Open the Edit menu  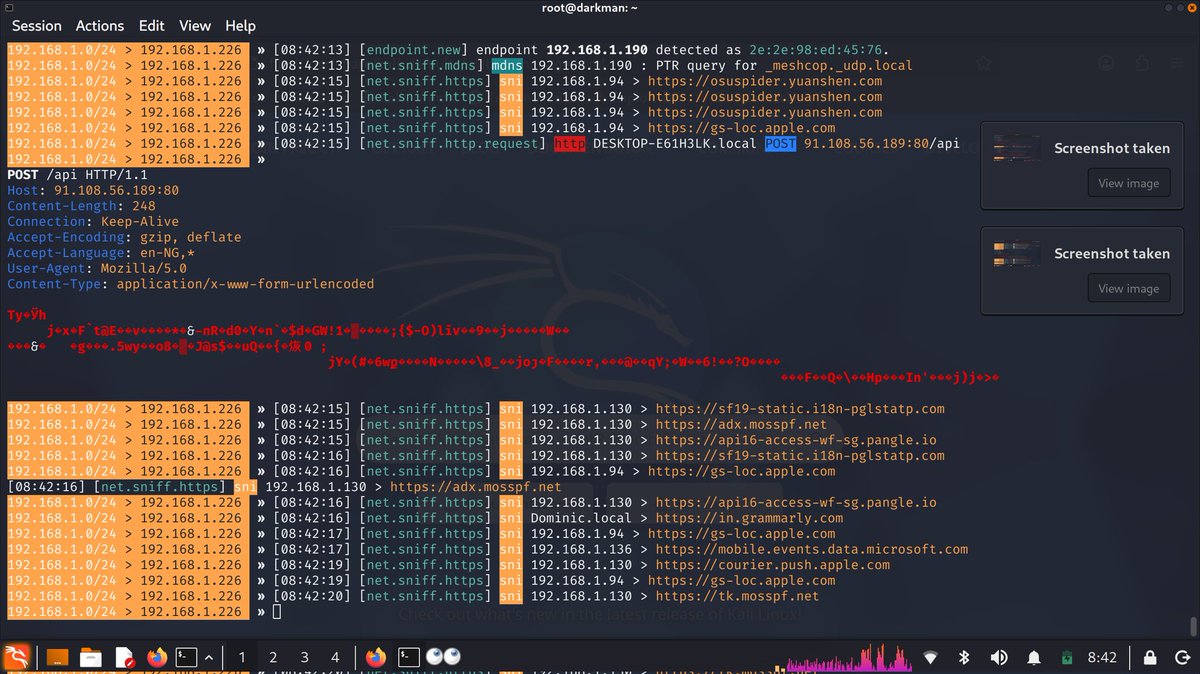pyautogui.click(x=152, y=25)
